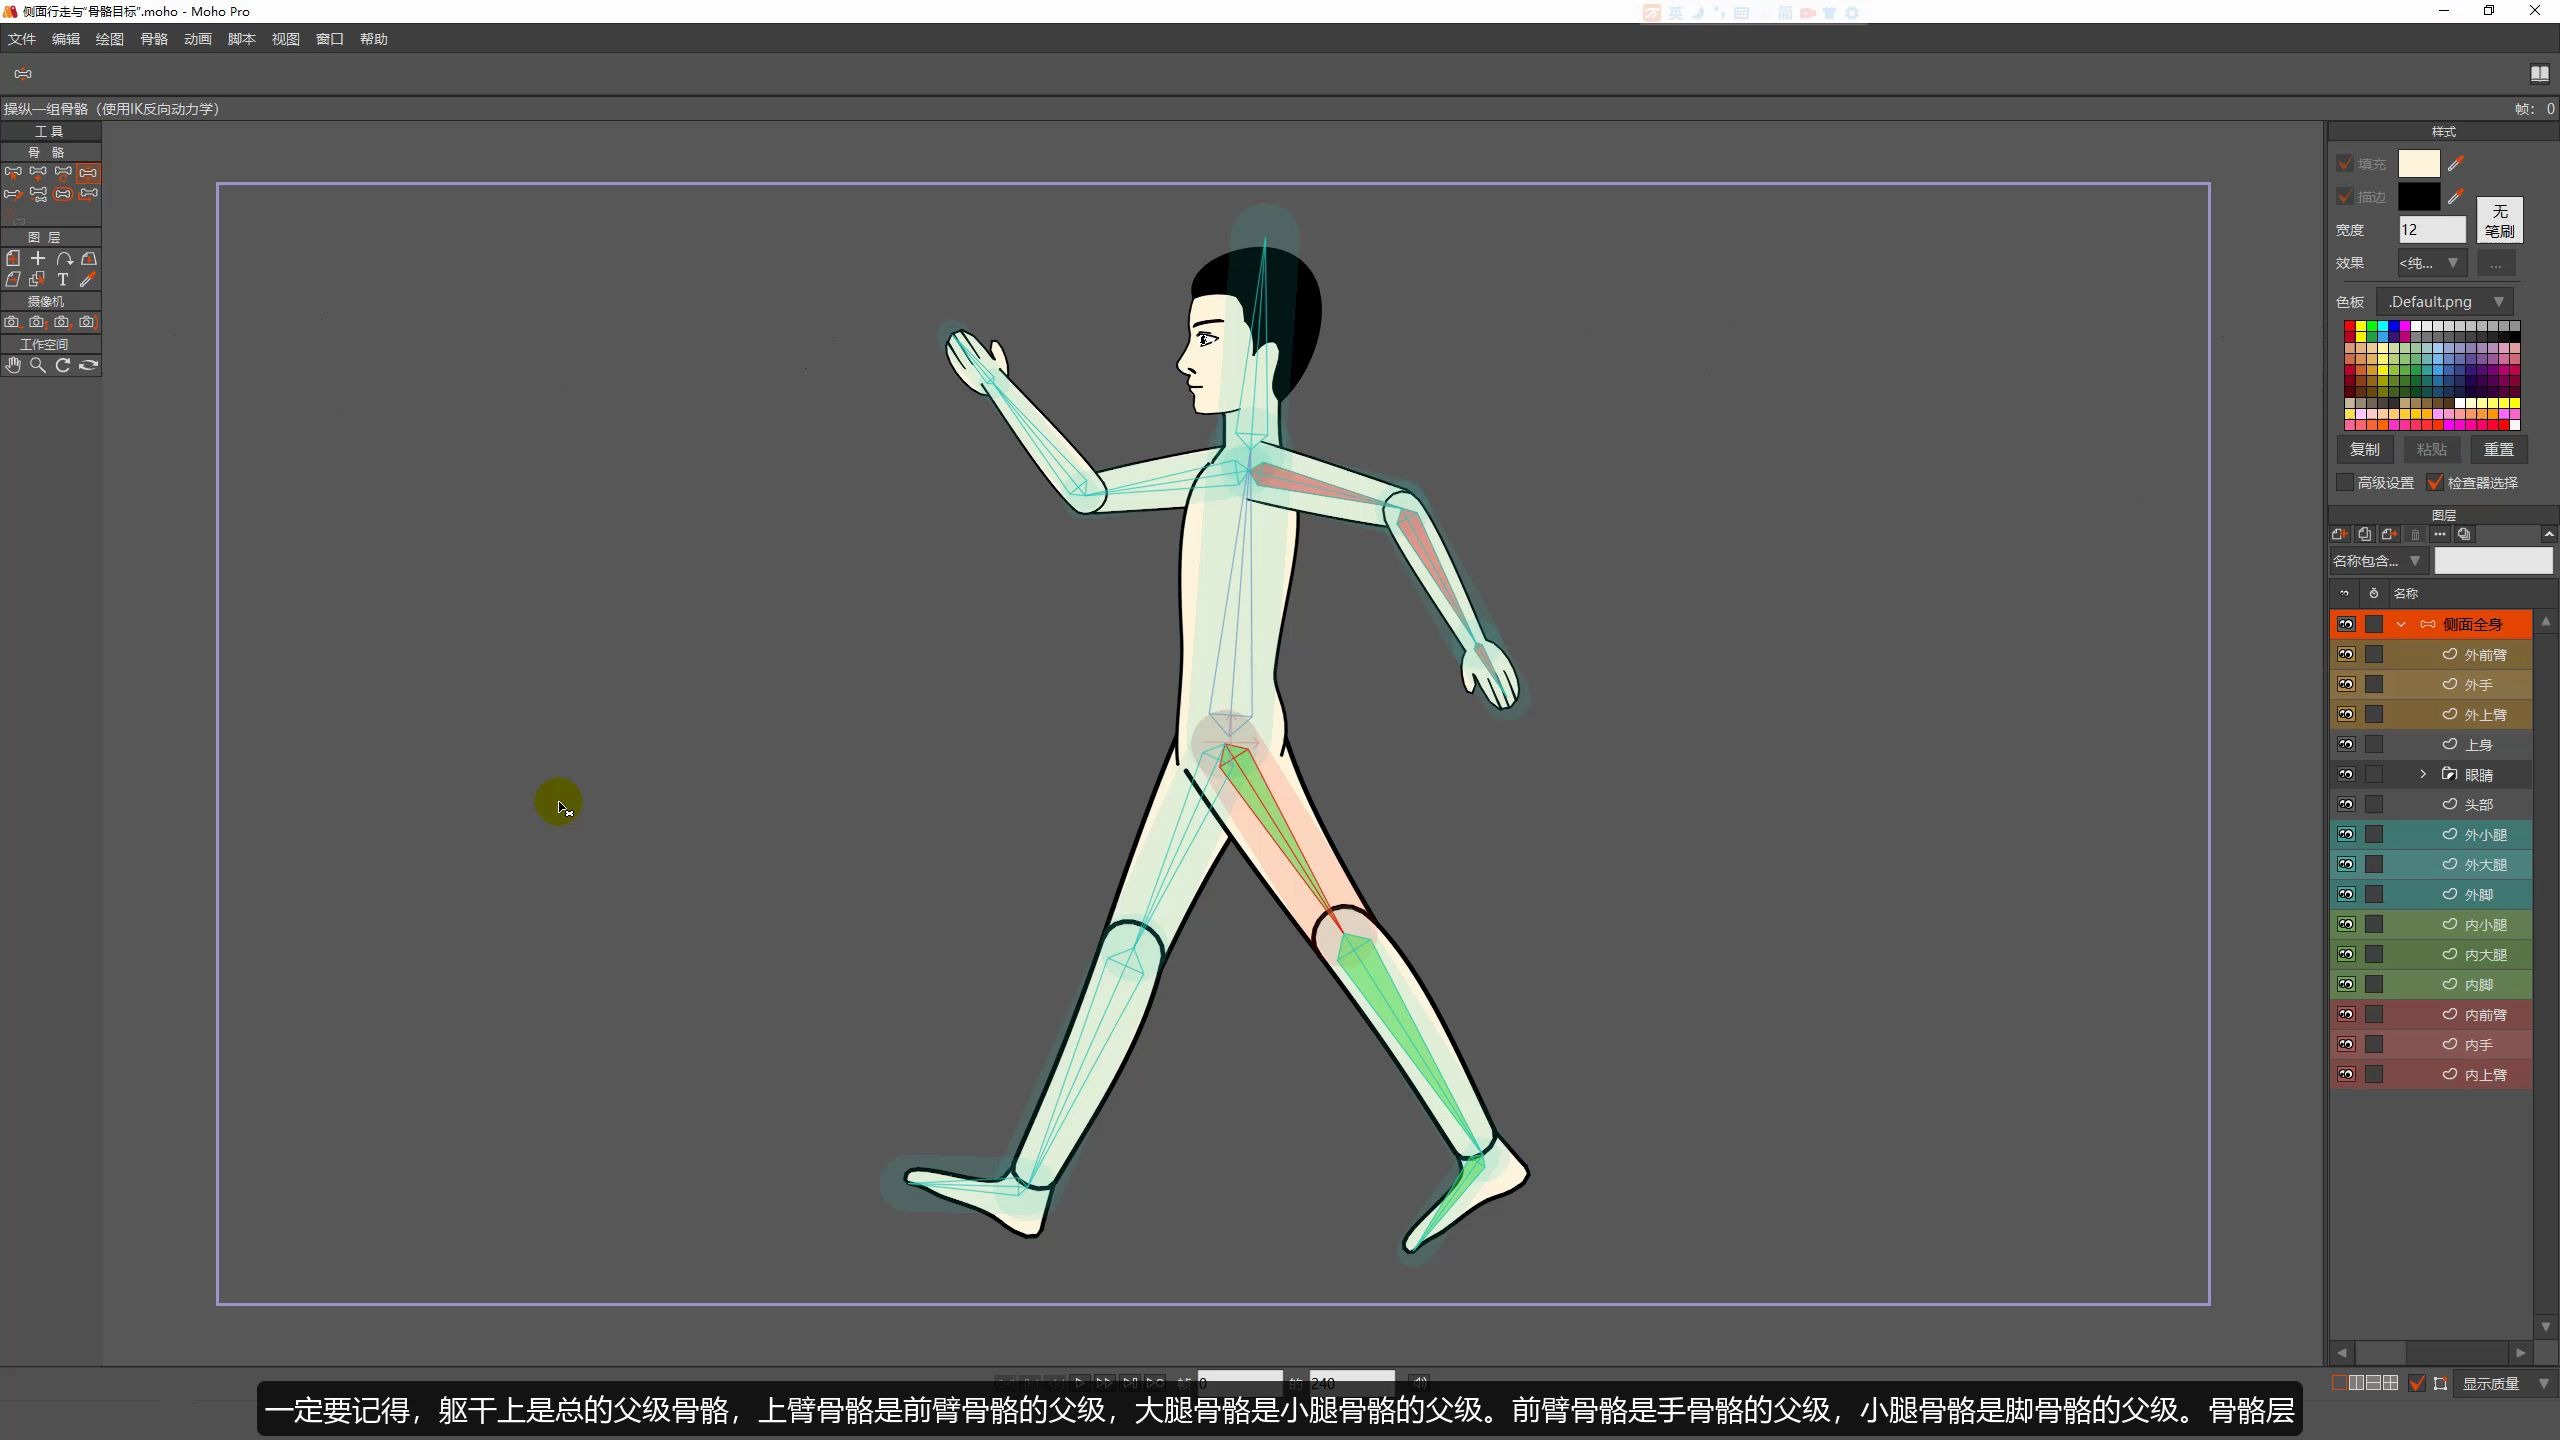Hide the 外前臂 layer using eye icon
This screenshot has width=2560, height=1440.
2346,655
